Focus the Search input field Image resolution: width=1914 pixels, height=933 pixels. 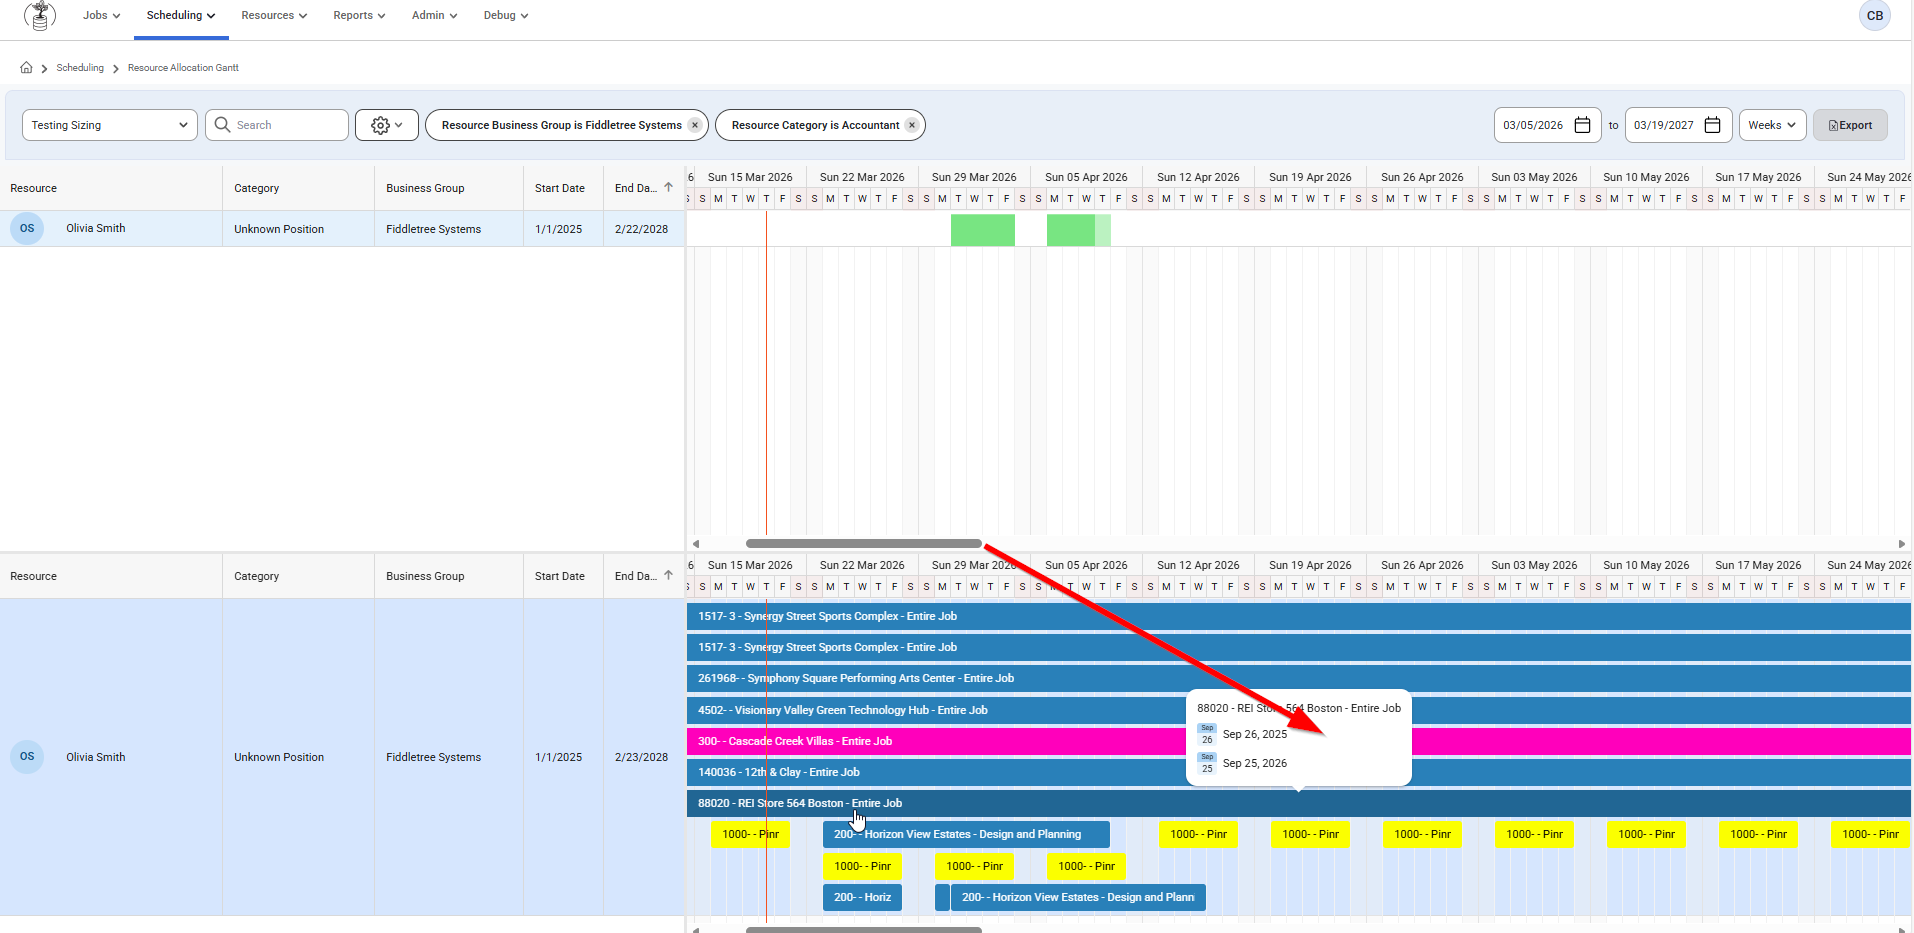point(277,125)
